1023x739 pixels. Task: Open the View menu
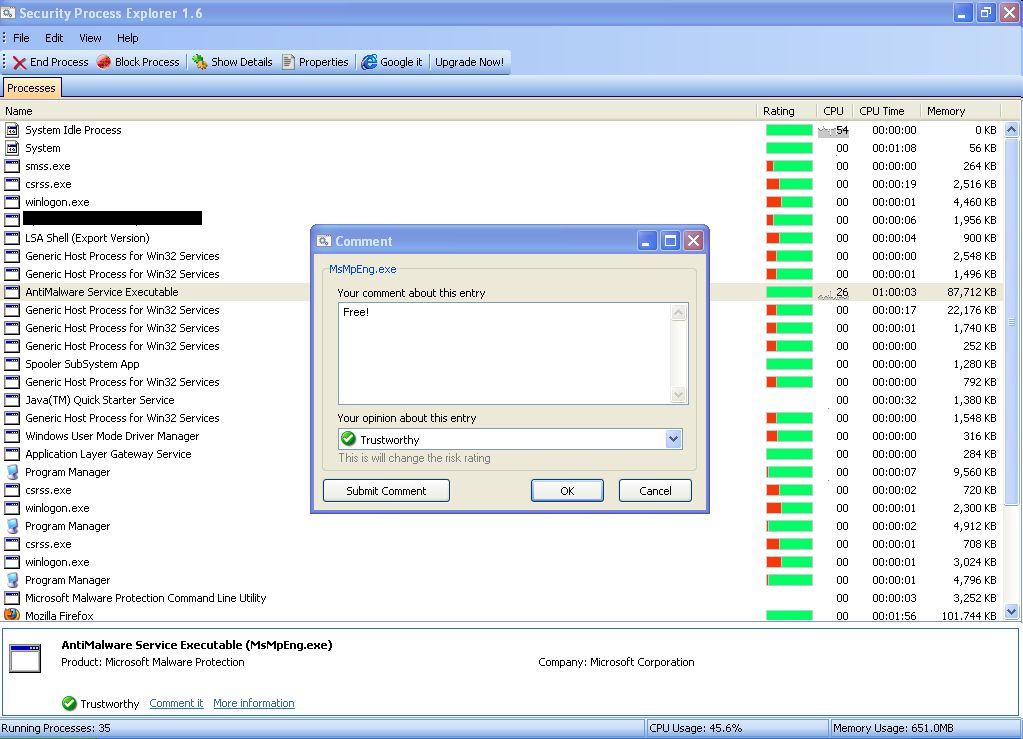[90, 38]
